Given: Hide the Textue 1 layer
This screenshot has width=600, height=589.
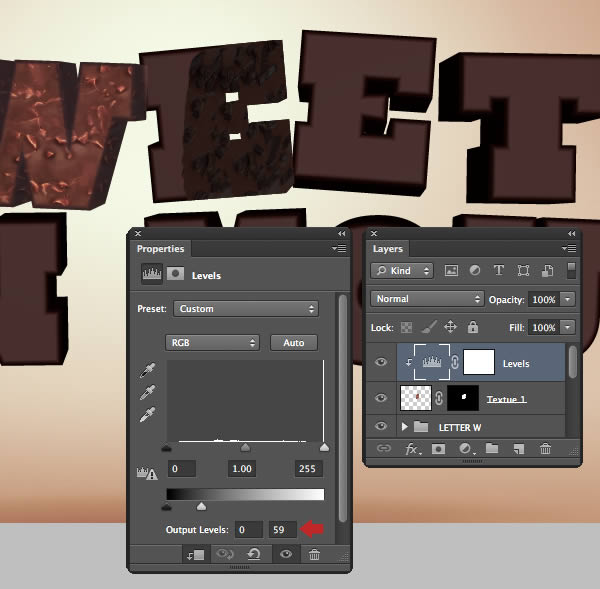Looking at the screenshot, I should [x=381, y=398].
